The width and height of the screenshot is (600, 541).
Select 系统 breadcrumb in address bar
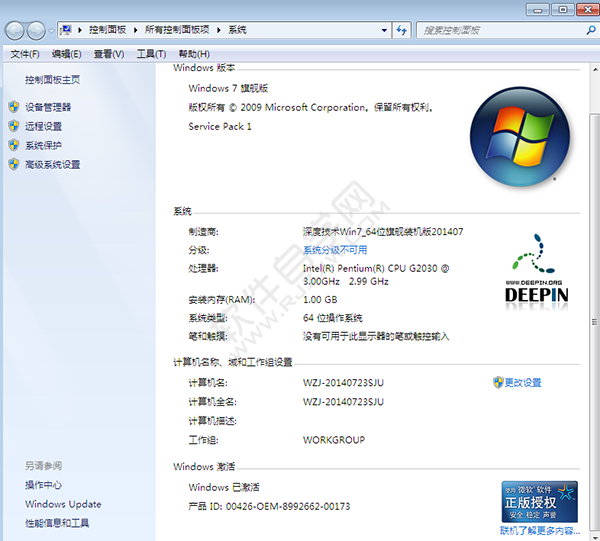[237, 30]
